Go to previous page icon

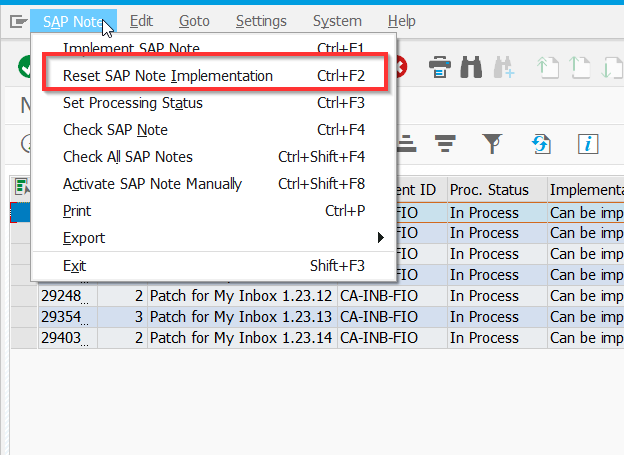tap(579, 67)
